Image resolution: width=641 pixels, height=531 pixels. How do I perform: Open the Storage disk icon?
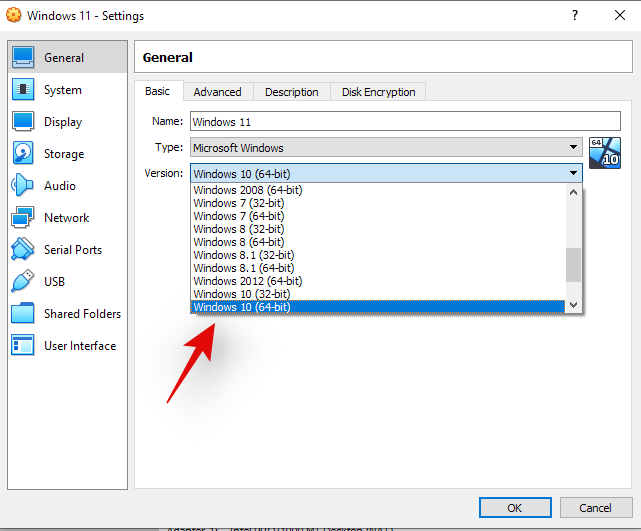(23, 154)
